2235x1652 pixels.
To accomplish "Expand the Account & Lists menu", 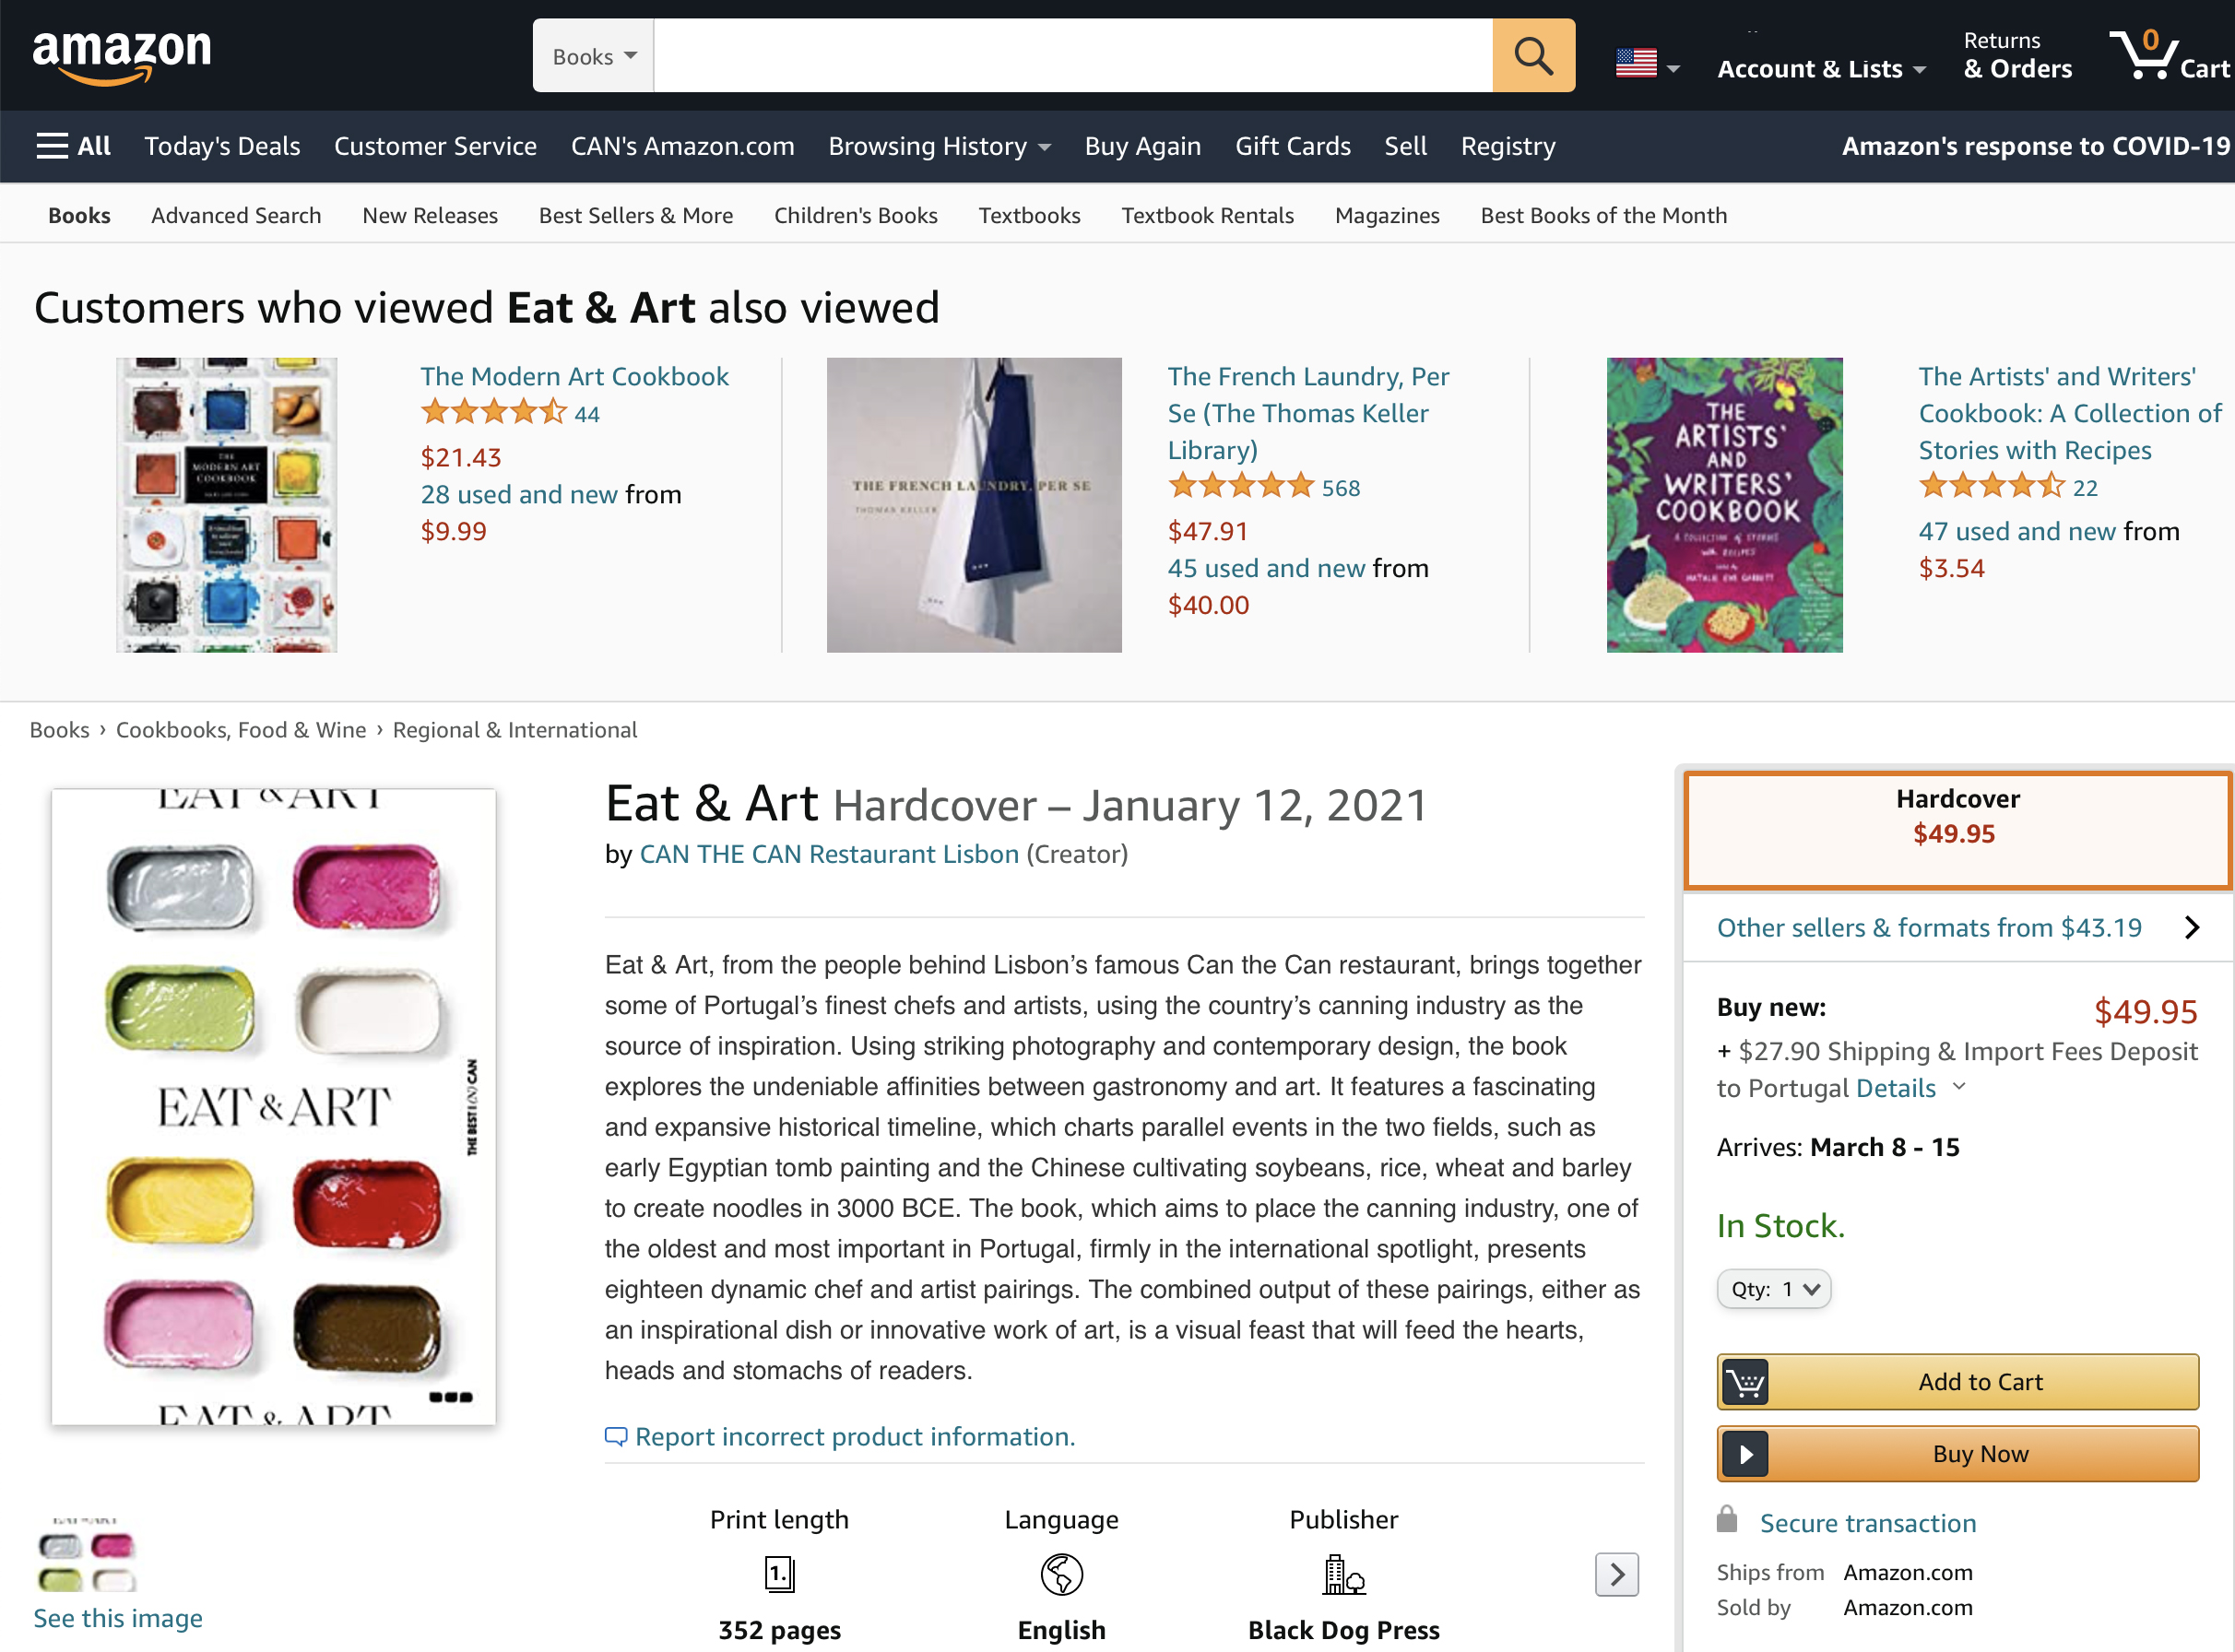I will click(1820, 68).
